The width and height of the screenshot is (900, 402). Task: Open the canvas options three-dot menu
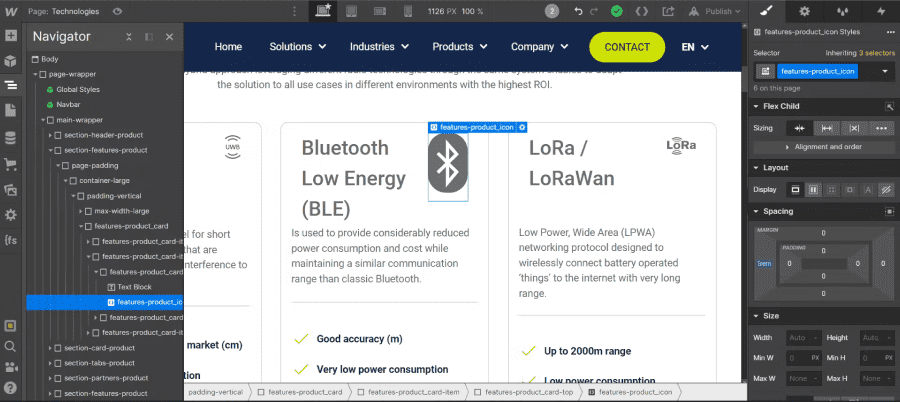[295, 11]
